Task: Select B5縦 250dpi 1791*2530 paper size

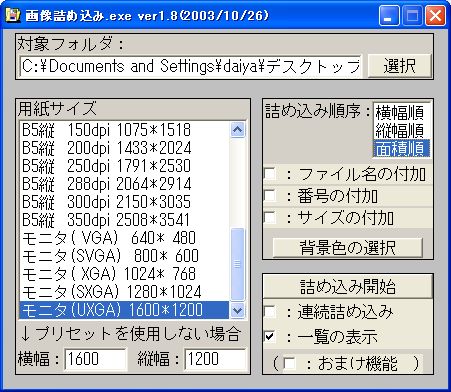Action: [x=124, y=166]
